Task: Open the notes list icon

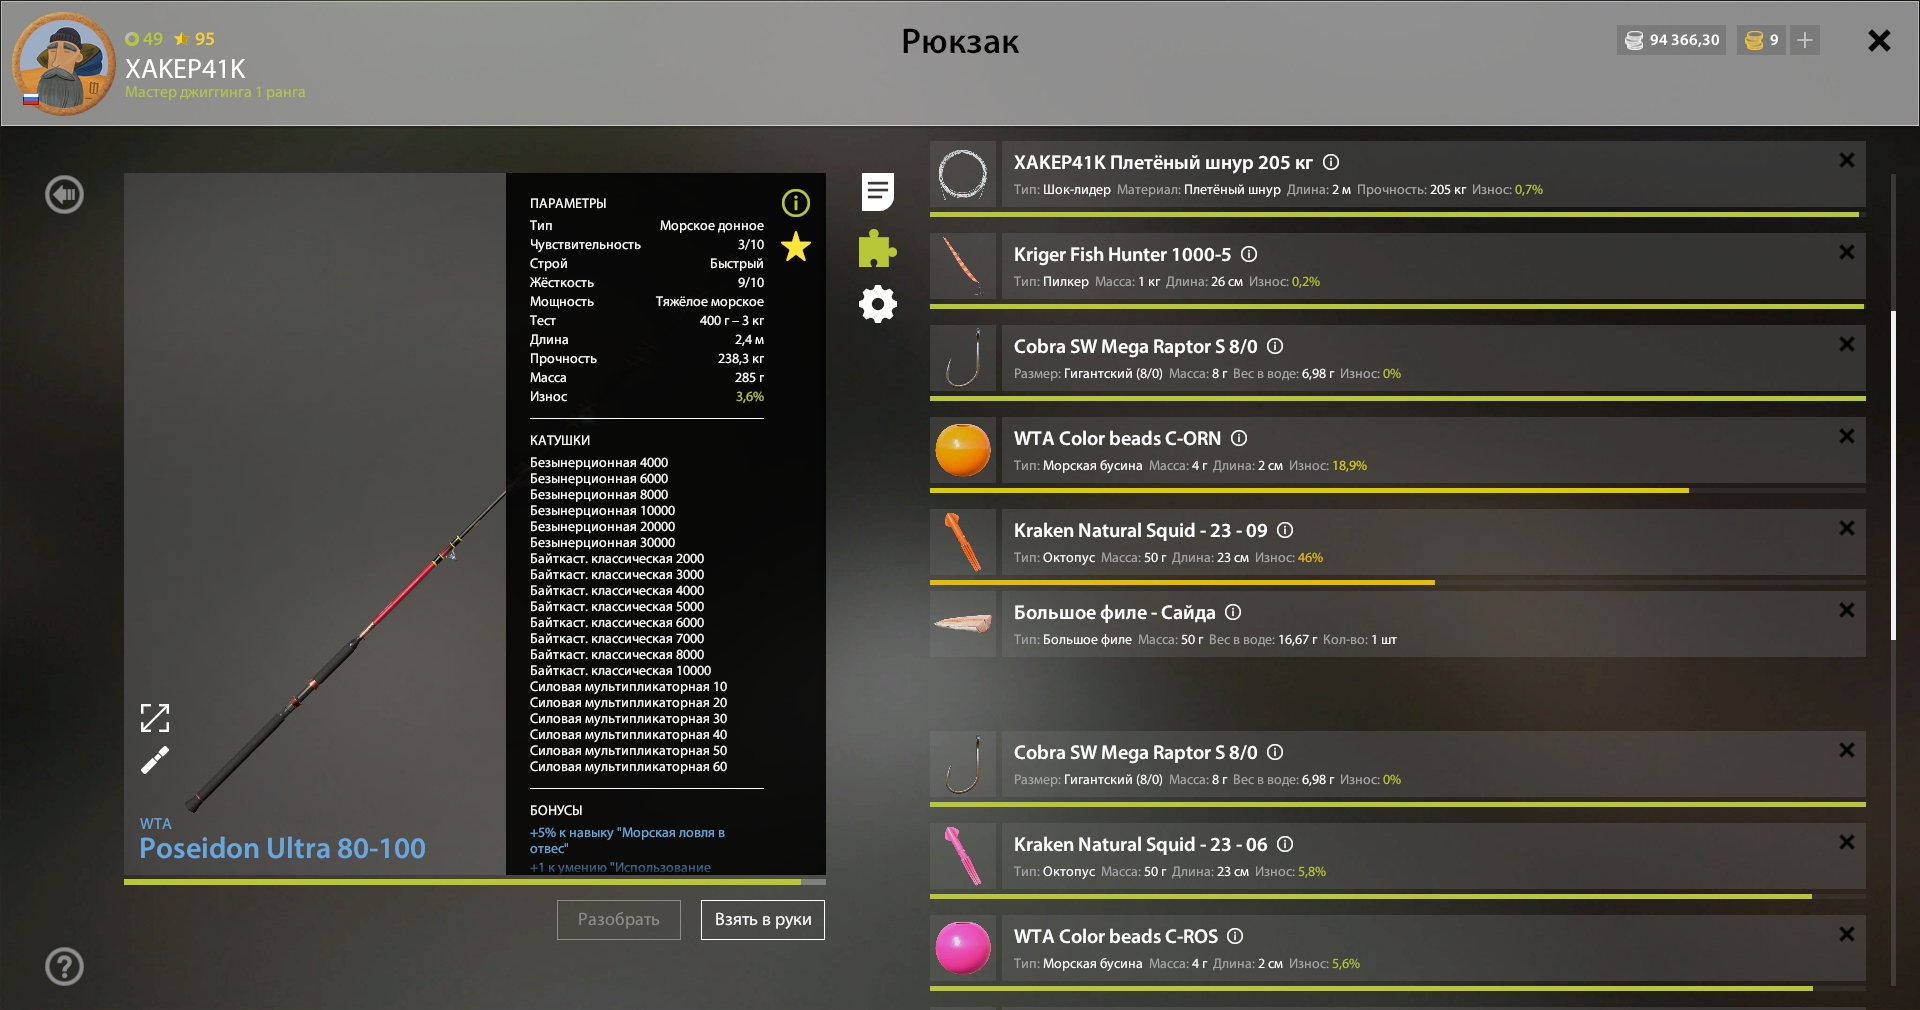Action: pyautogui.click(x=877, y=192)
